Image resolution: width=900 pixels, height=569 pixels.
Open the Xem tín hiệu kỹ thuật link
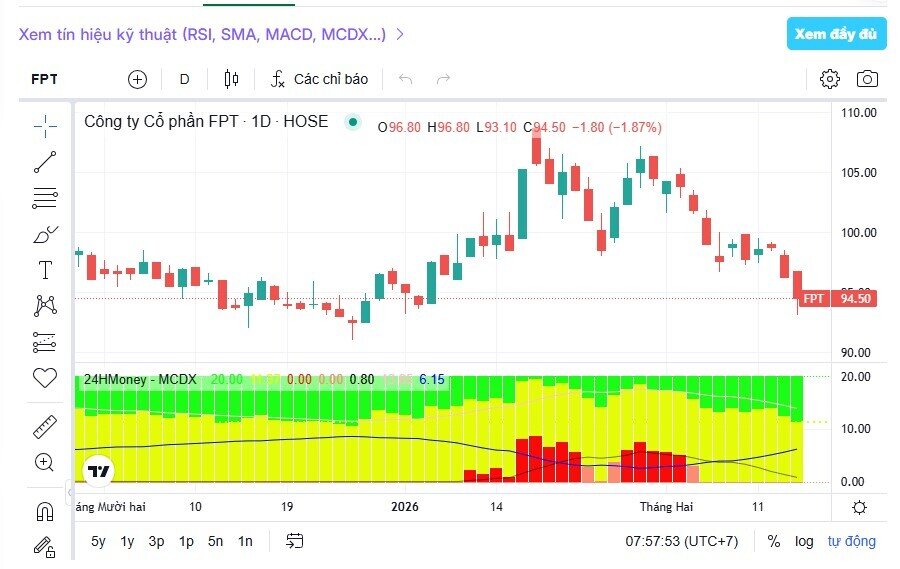(x=211, y=34)
